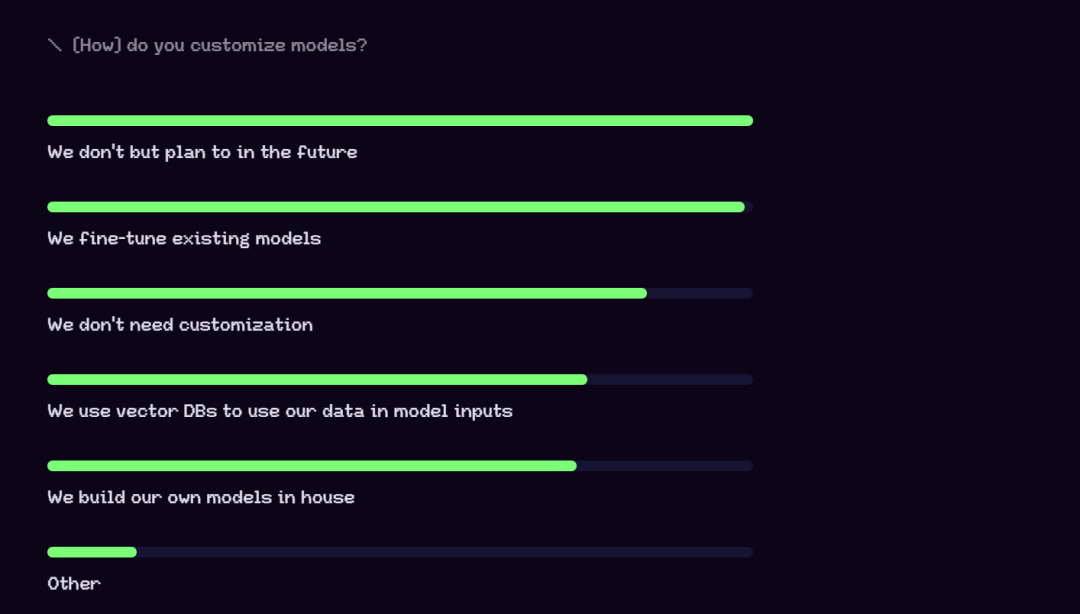Select the 'We fine-tune existing models' label
1080x614 pixels.
[x=184, y=238]
